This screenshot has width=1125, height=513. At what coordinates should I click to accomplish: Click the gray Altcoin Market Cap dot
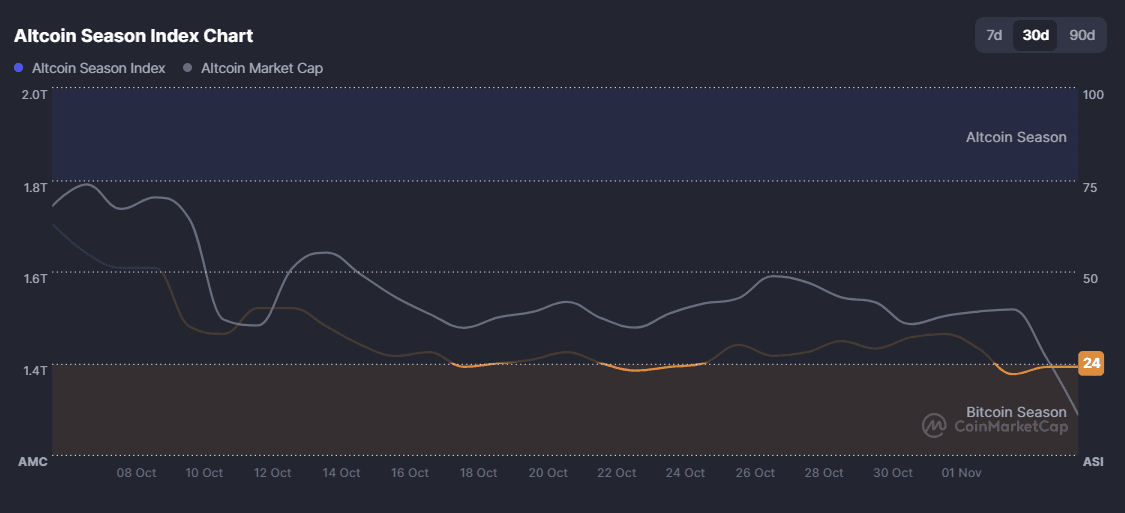[188, 68]
